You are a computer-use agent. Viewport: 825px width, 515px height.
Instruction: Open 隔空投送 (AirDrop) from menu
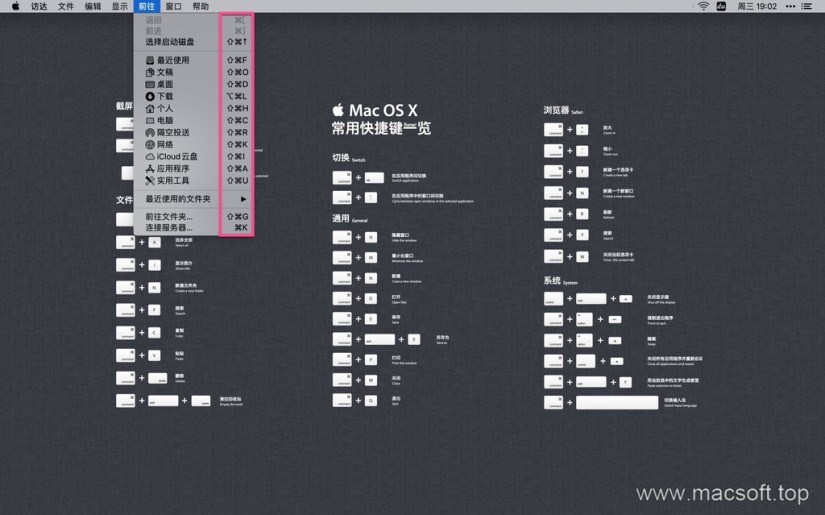(x=172, y=132)
